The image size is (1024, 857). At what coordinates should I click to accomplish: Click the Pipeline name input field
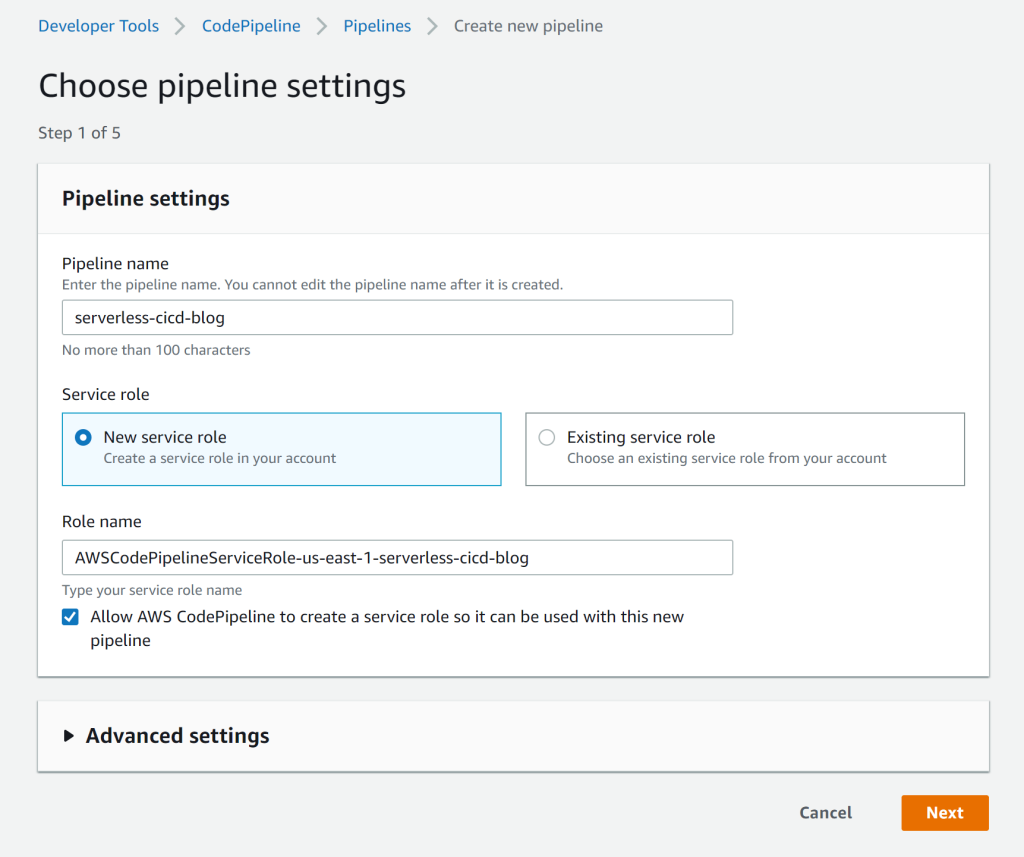(x=397, y=317)
